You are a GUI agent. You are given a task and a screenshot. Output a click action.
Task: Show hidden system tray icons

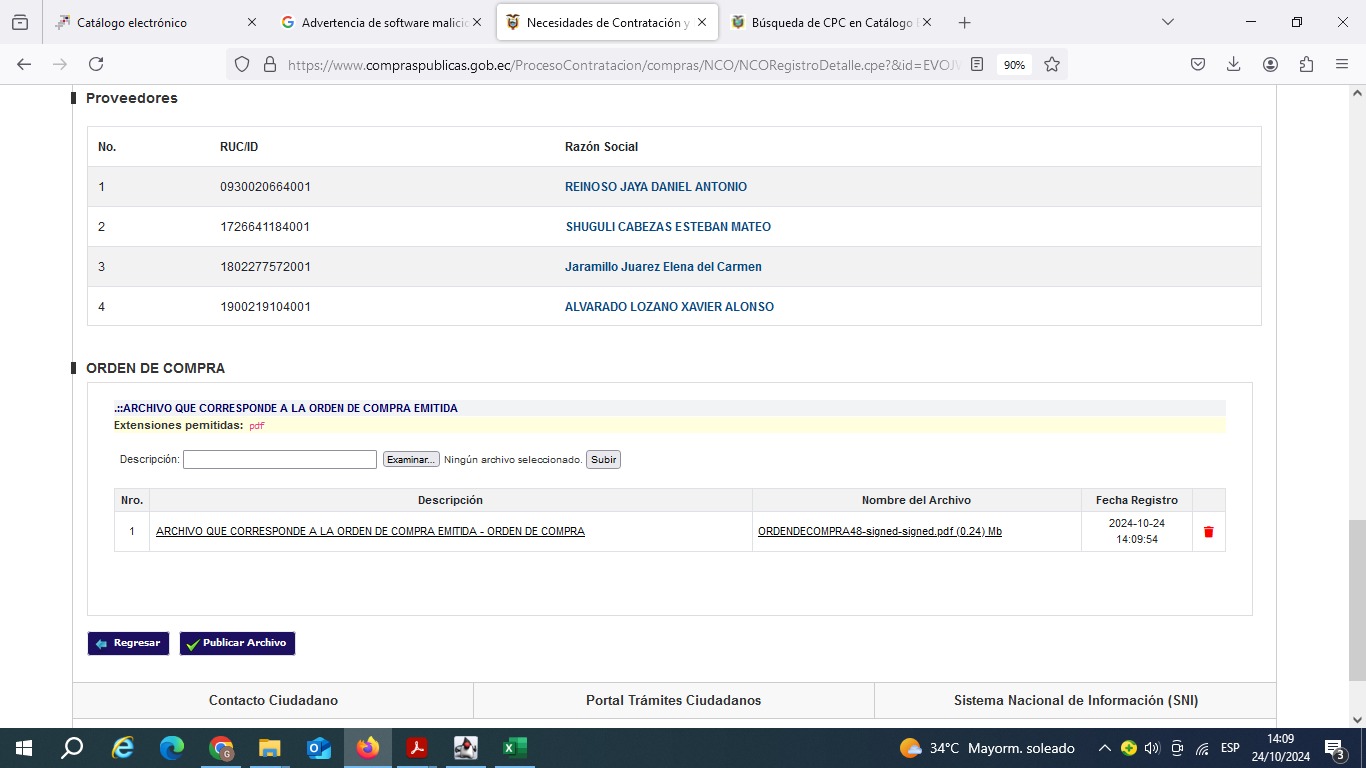(x=1104, y=748)
